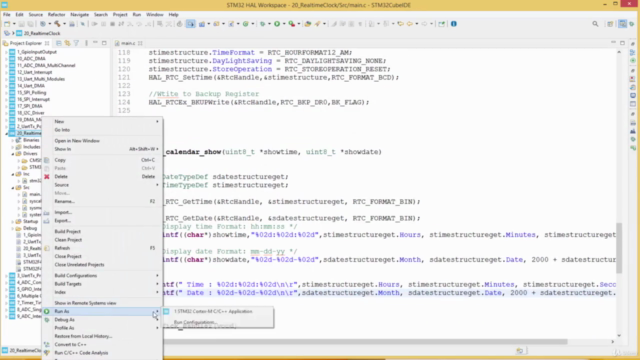This screenshot has height=360, width=640.
Task: Click the magnifier Search icon top right
Action: (x=595, y=24)
